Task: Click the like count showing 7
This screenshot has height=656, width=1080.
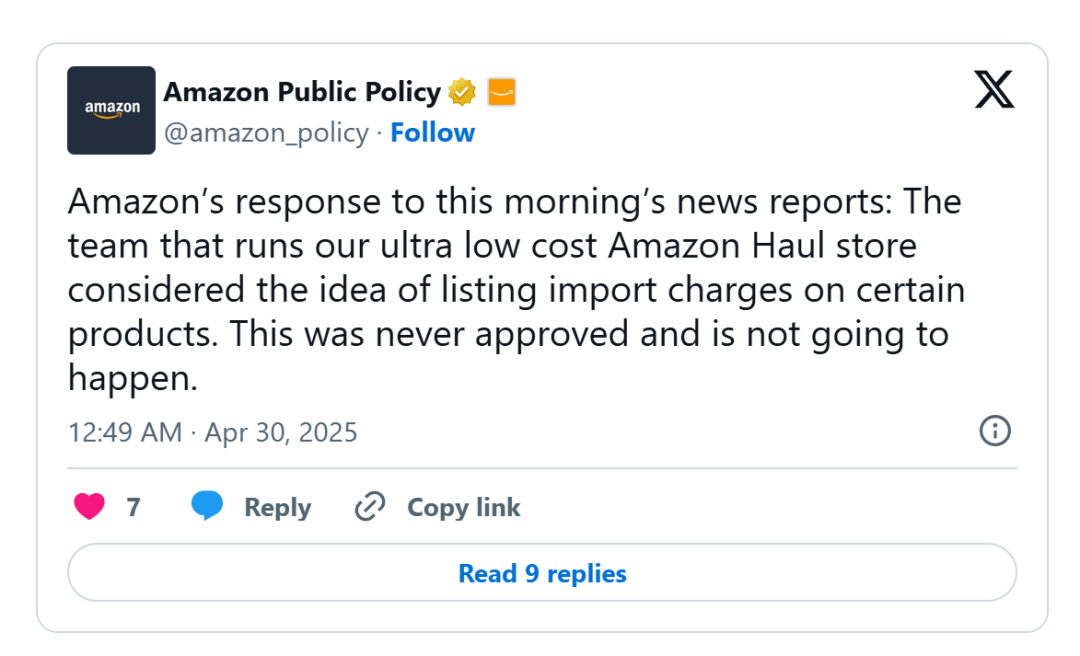Action: coord(133,507)
